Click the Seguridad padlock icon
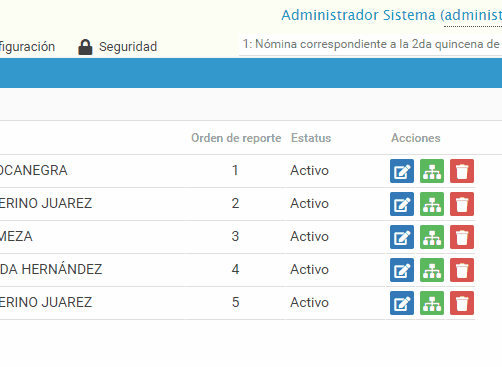502x367 pixels. pos(85,47)
